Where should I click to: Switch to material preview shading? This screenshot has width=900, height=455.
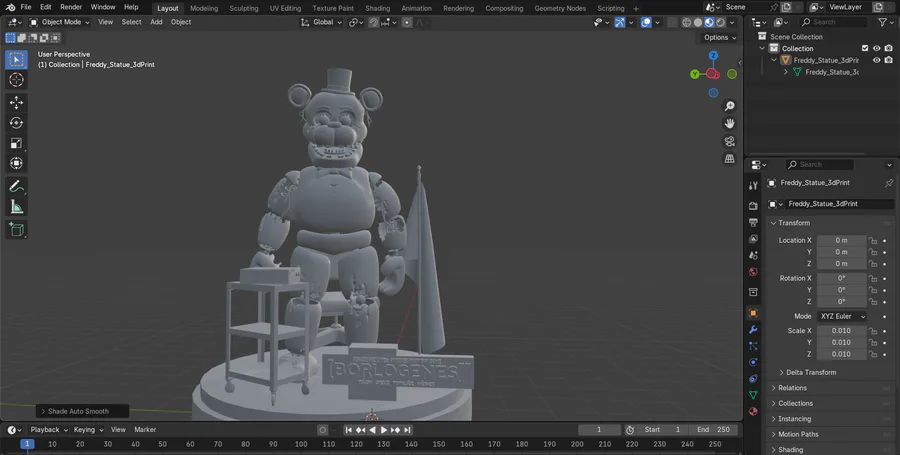[x=709, y=22]
